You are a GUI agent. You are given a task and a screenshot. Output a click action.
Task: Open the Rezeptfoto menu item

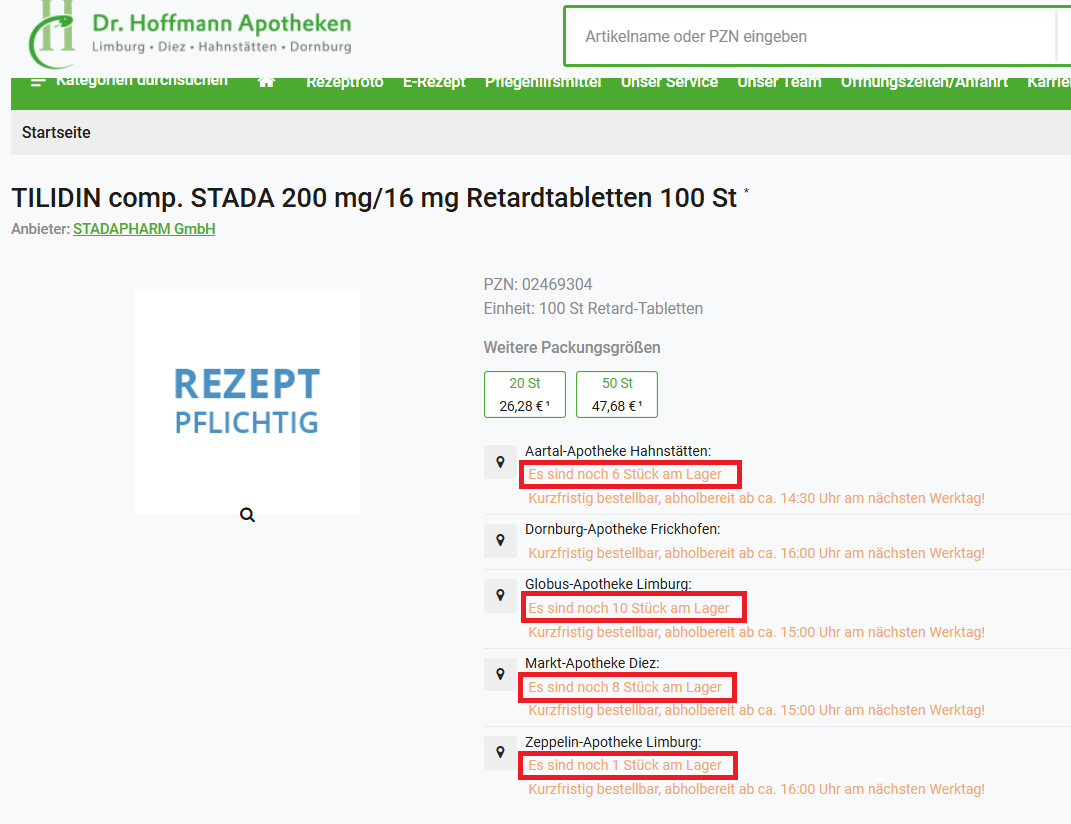(x=345, y=82)
